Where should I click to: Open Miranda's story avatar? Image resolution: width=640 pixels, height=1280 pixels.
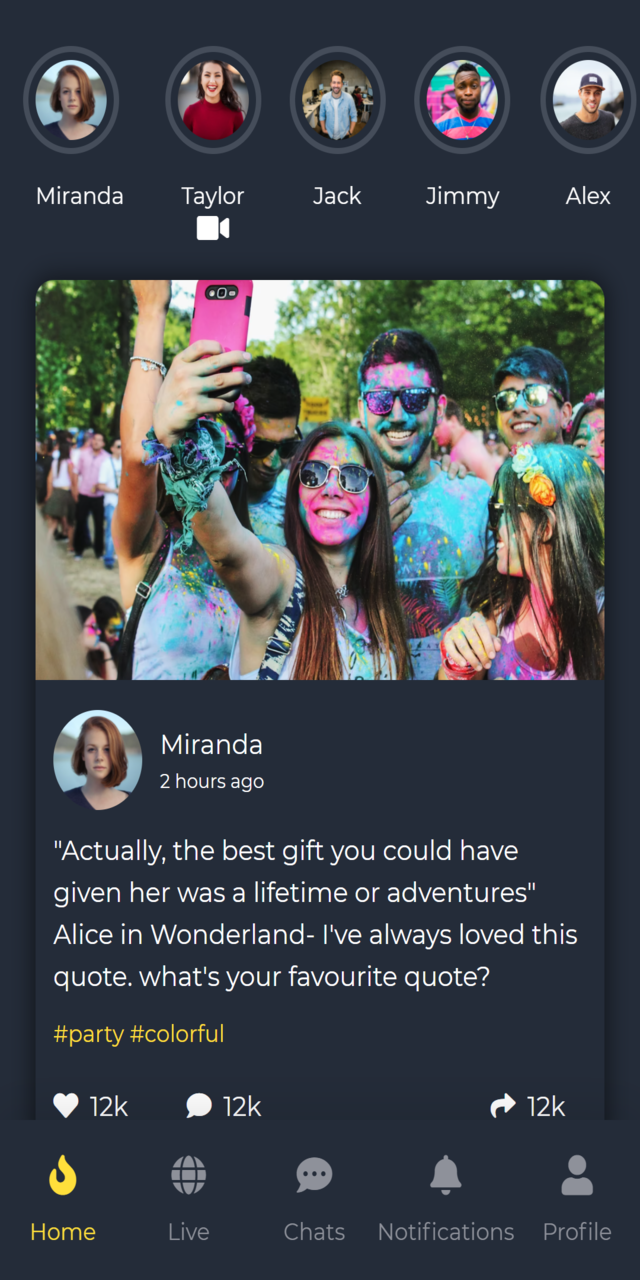(x=71, y=100)
